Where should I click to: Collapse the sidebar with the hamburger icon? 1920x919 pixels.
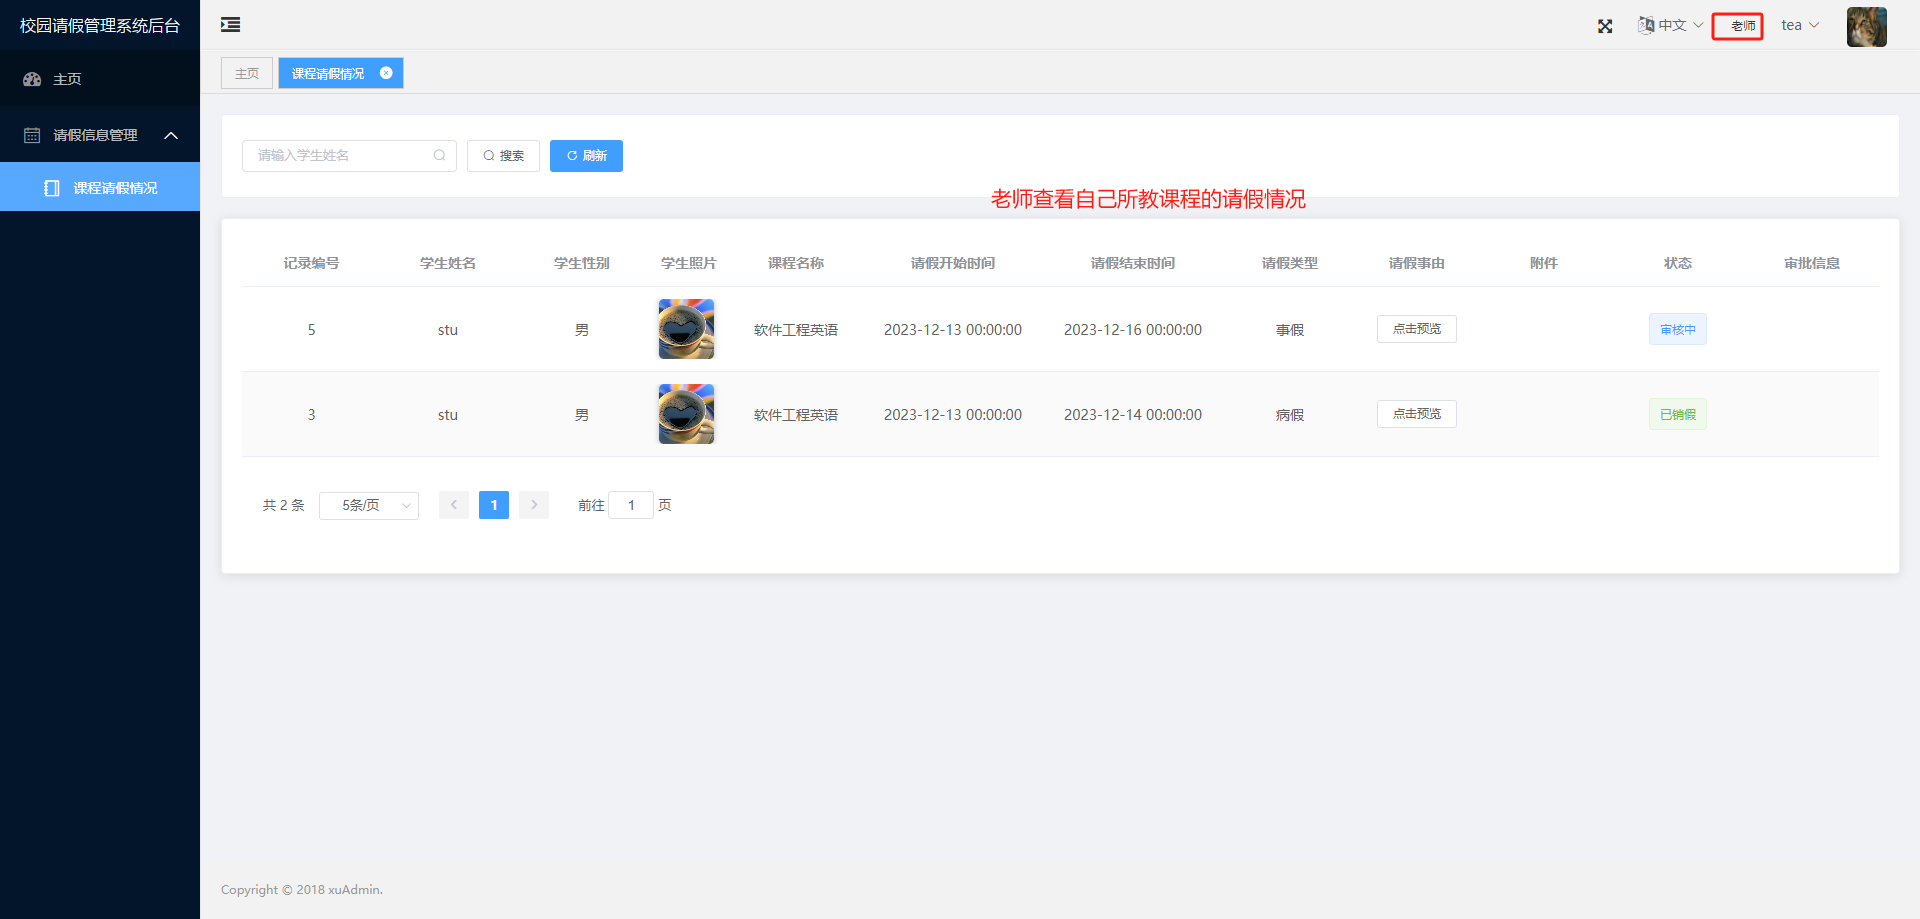229,24
